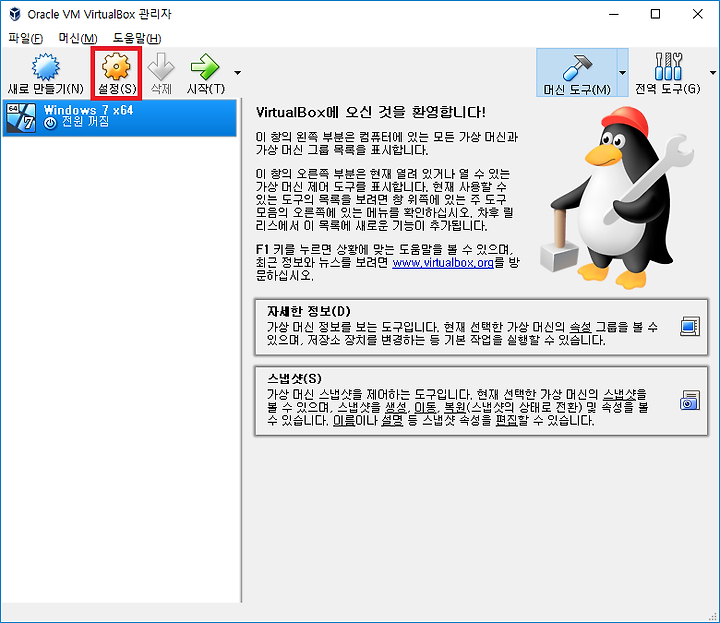
Task: Open Settings (설정) gear icon
Action: click(116, 67)
